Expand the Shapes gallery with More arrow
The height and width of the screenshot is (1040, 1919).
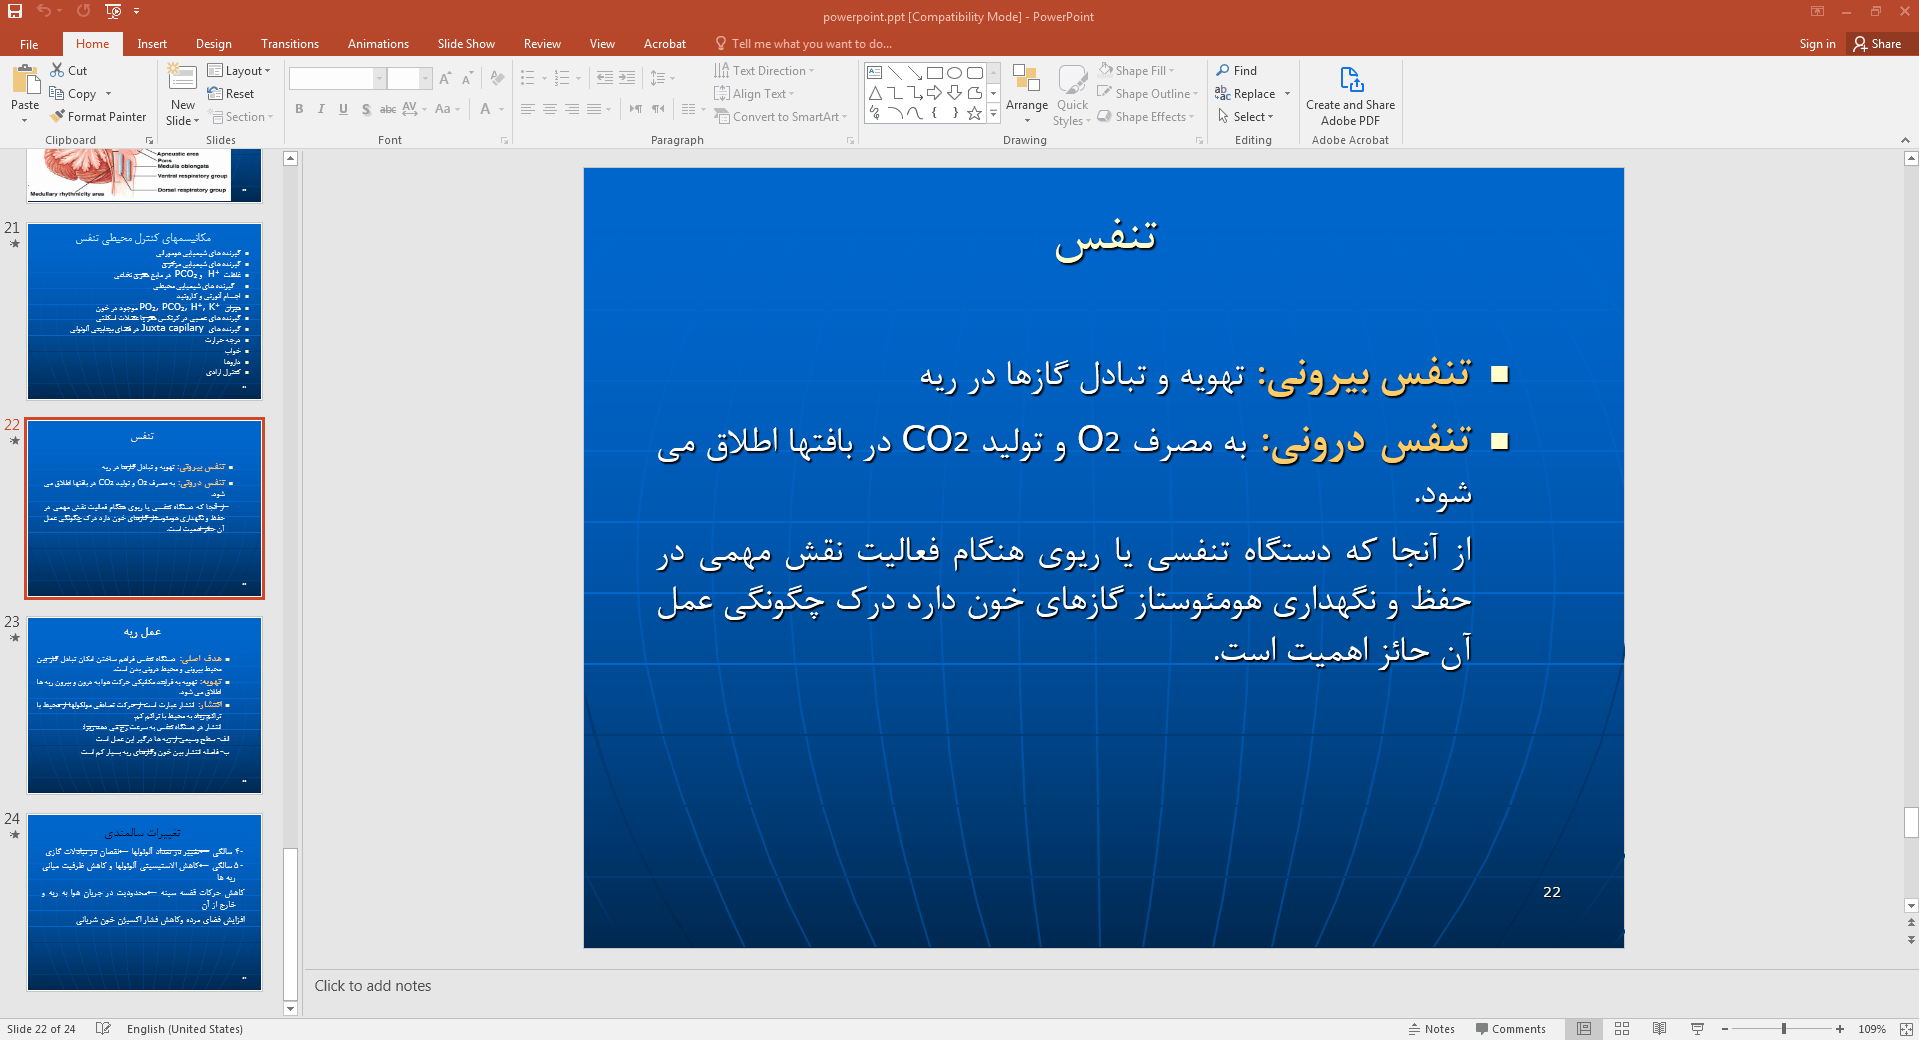point(993,113)
